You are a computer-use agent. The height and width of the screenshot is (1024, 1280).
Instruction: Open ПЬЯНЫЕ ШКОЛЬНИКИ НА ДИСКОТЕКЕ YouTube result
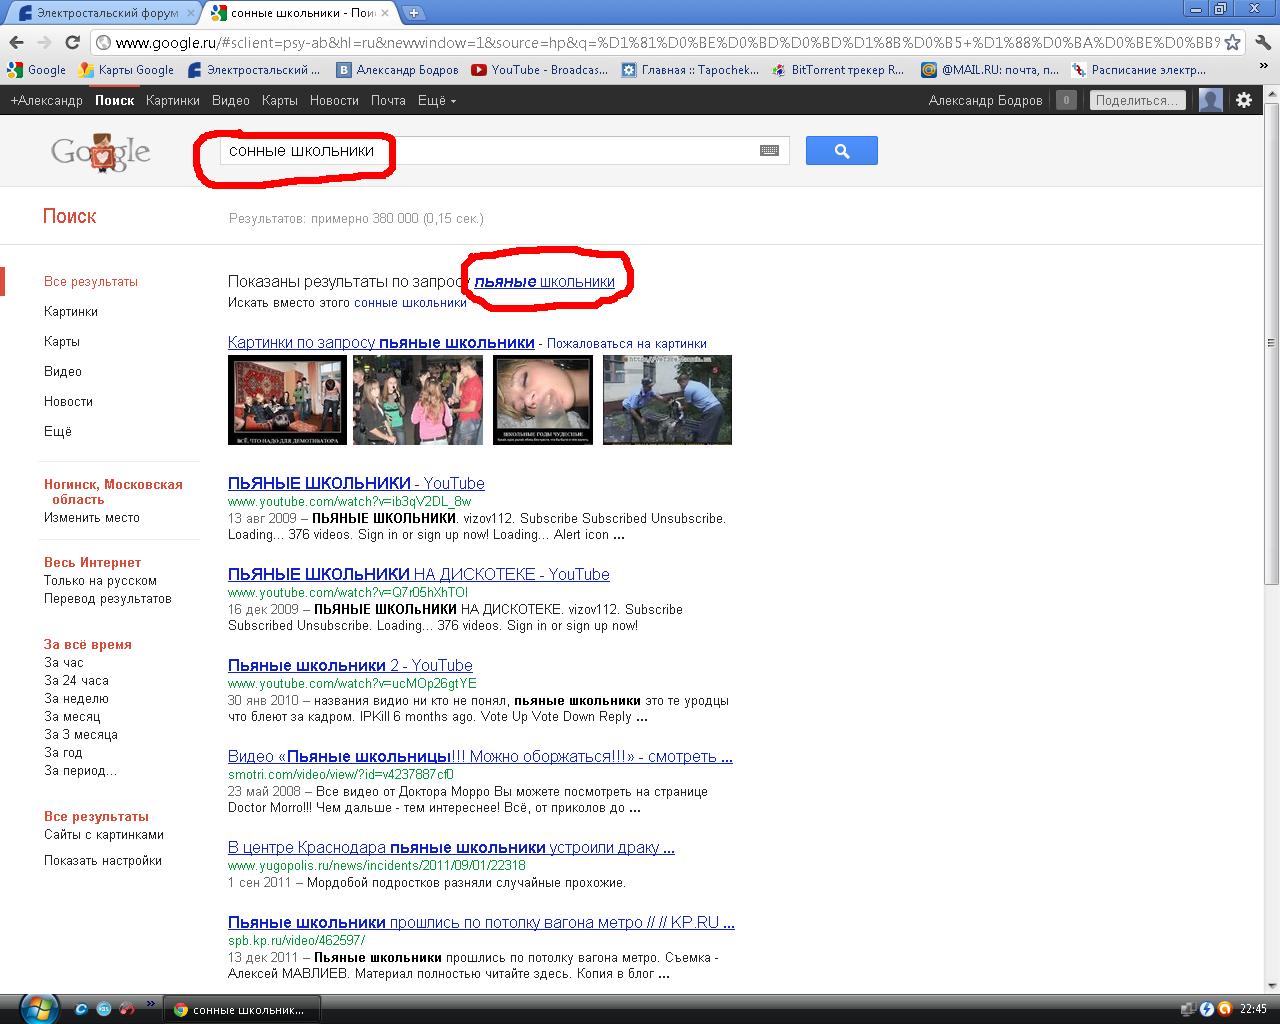click(x=419, y=574)
